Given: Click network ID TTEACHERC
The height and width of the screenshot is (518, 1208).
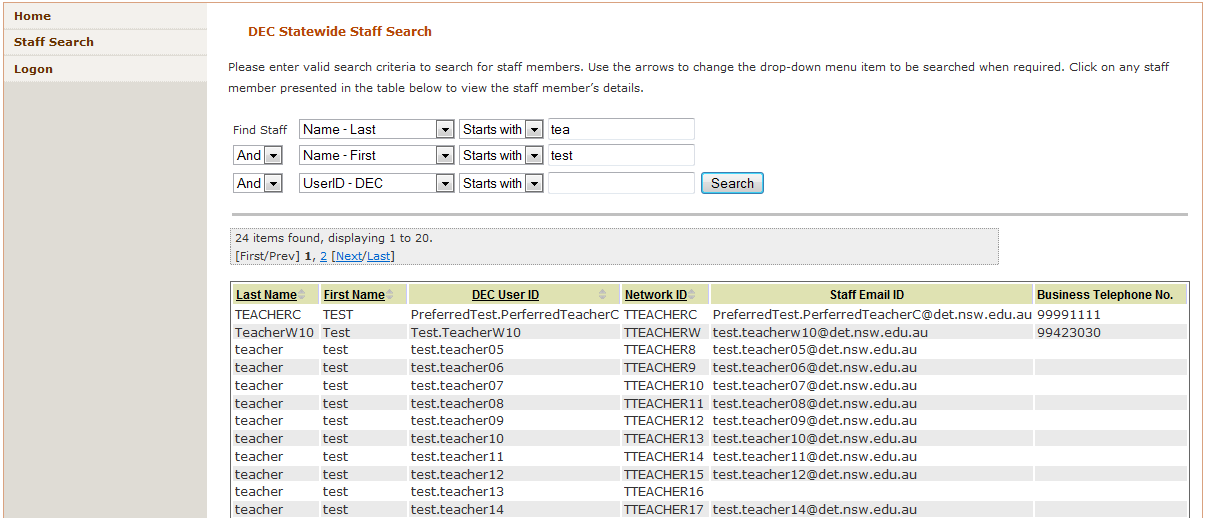Looking at the screenshot, I should tap(660, 314).
